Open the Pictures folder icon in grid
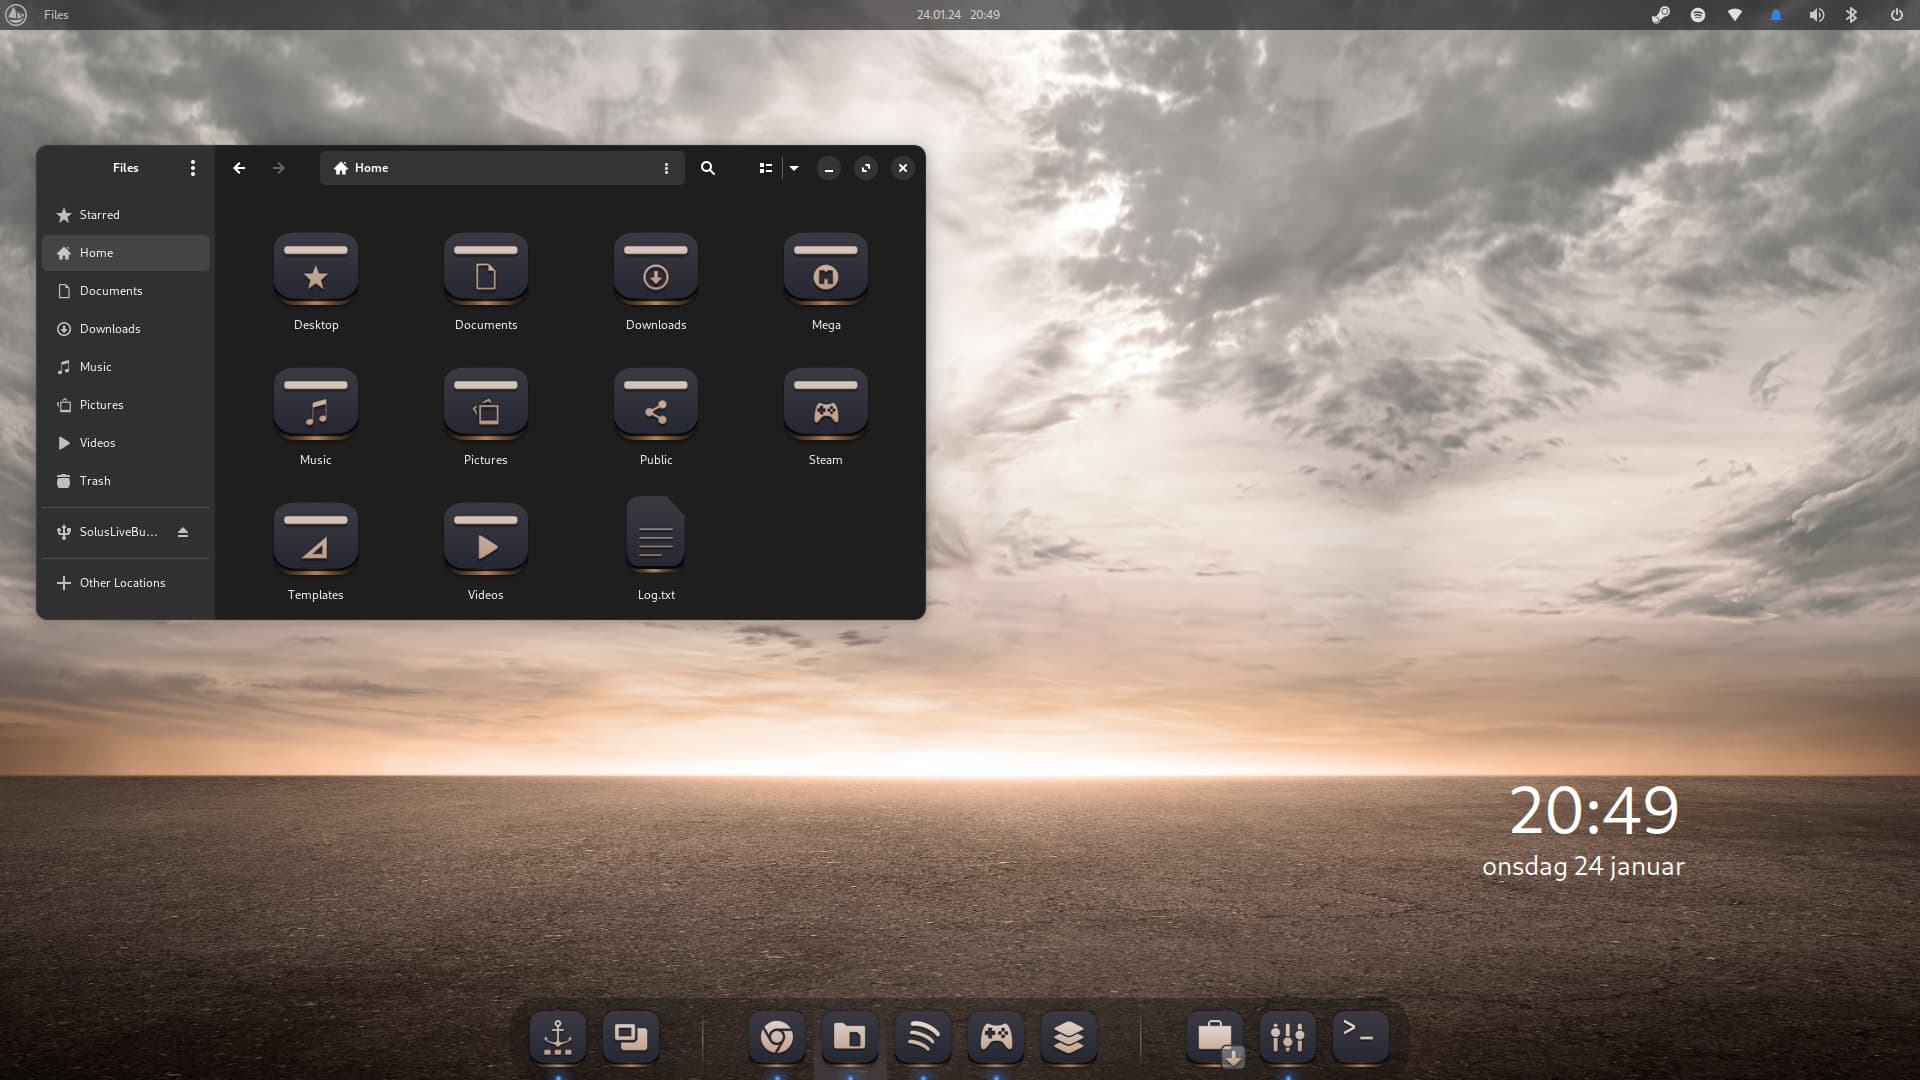 point(486,405)
